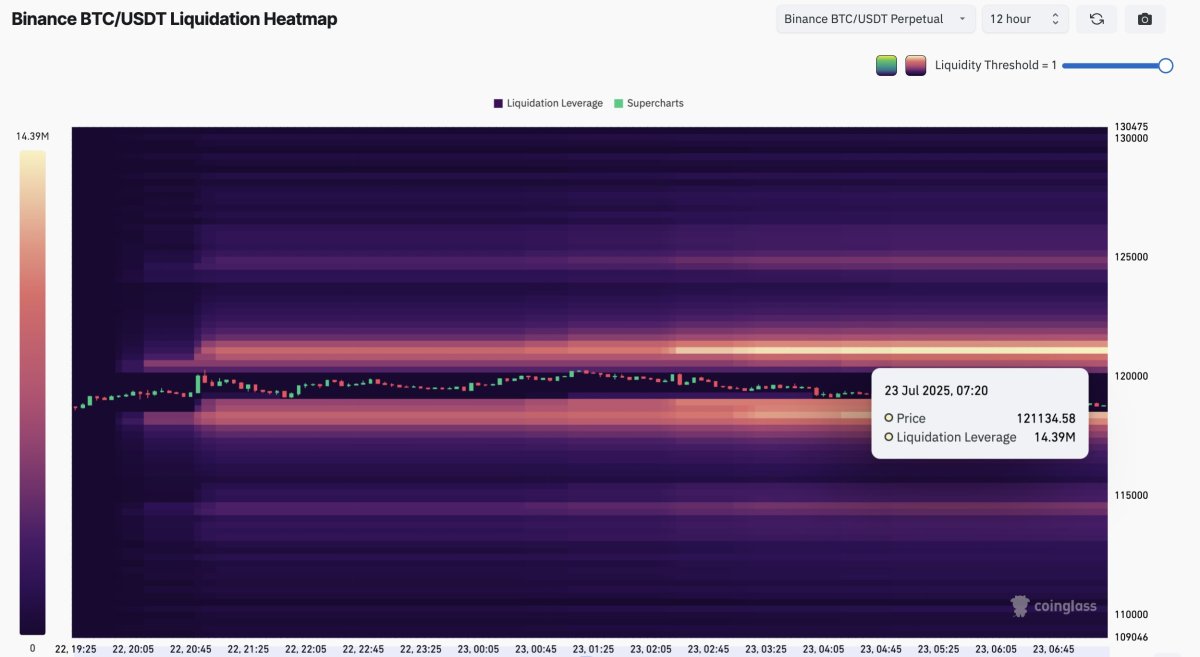
Task: Click the green Supercharts legend square
Action: point(618,103)
